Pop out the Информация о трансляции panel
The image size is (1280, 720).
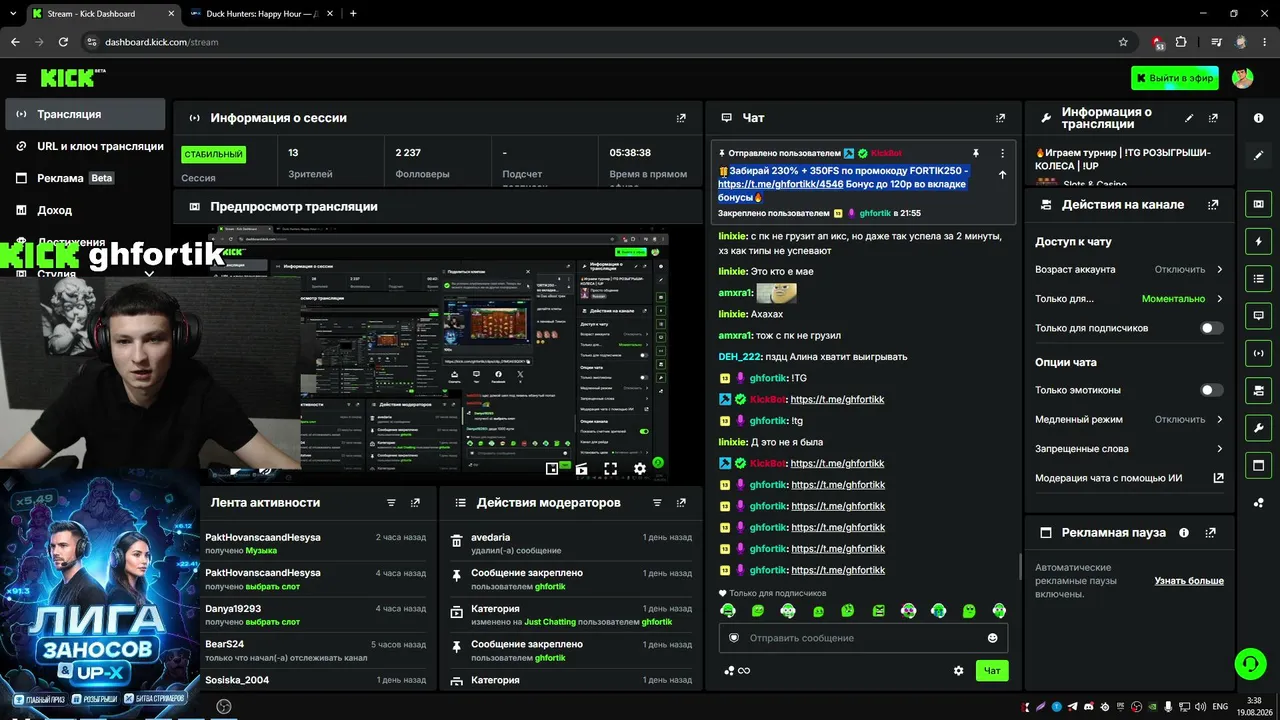pos(1214,118)
